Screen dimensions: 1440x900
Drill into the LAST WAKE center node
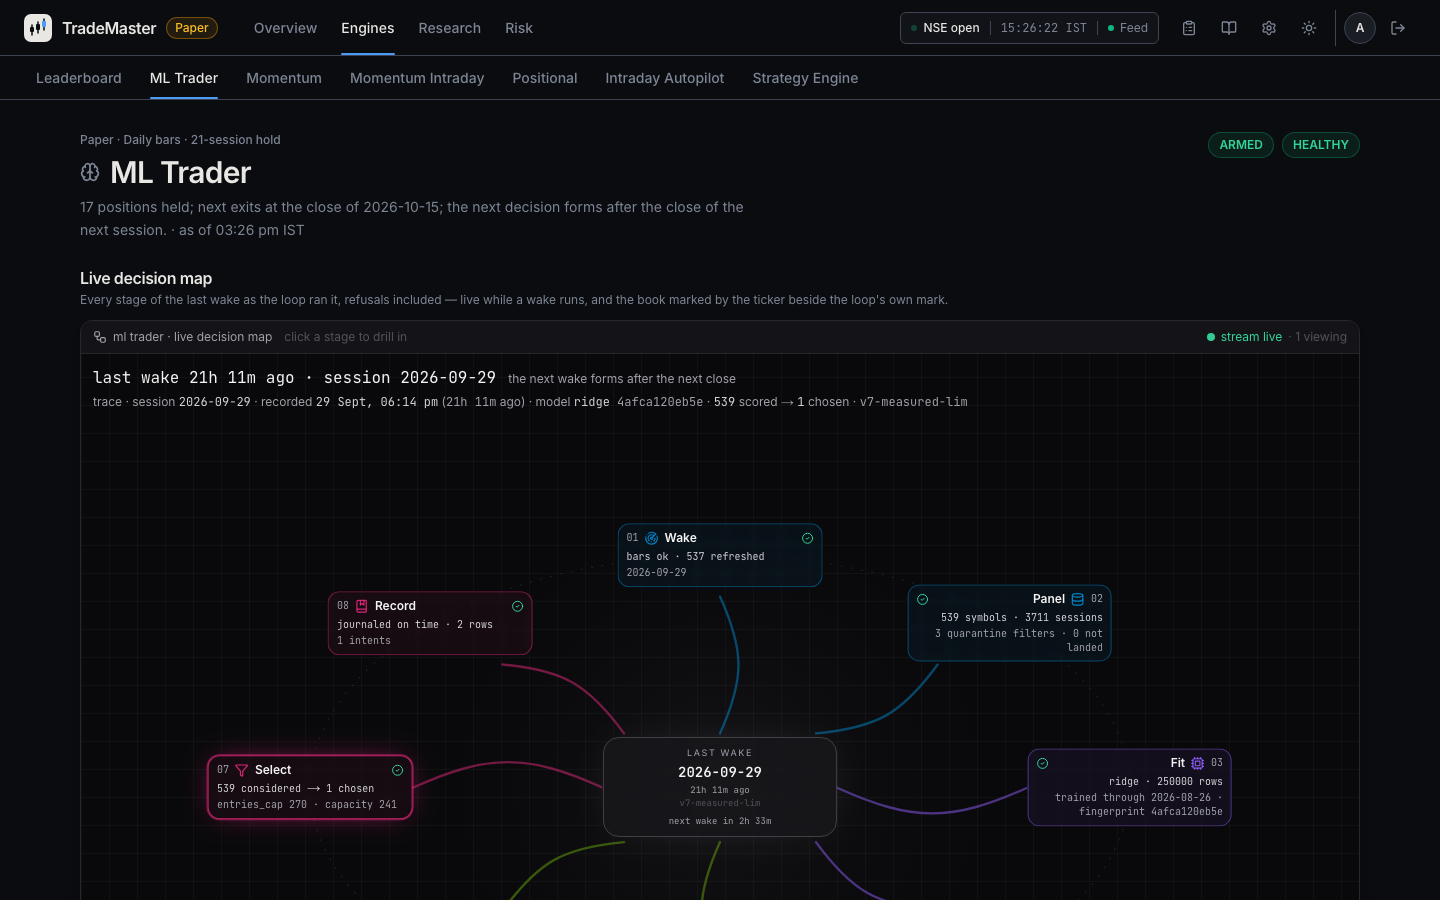pyautogui.click(x=720, y=787)
